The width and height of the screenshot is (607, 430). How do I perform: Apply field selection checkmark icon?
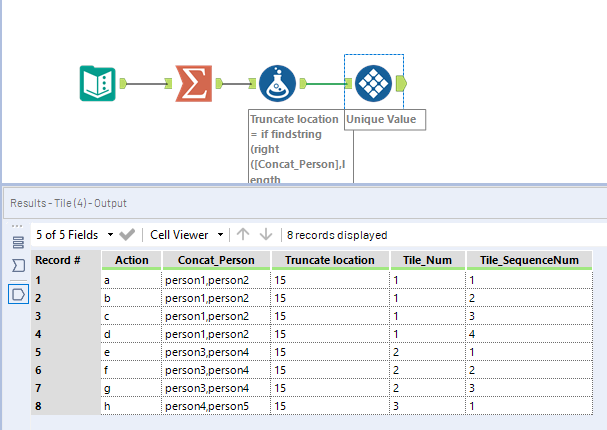point(127,235)
